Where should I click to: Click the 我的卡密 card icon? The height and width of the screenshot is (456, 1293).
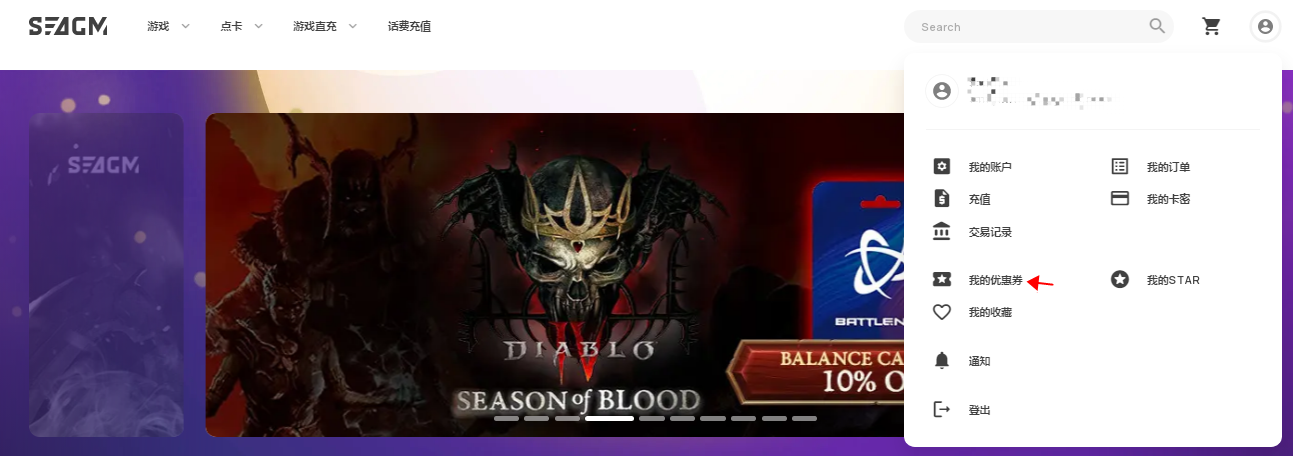(1120, 199)
